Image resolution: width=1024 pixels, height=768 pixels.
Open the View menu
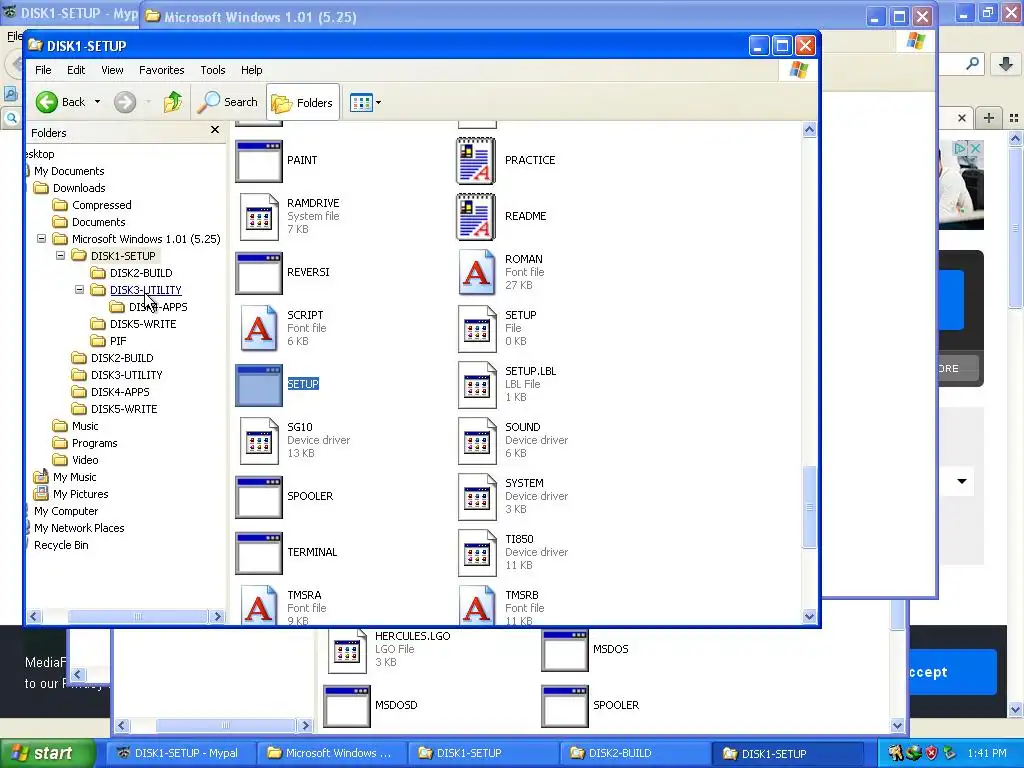tap(112, 70)
